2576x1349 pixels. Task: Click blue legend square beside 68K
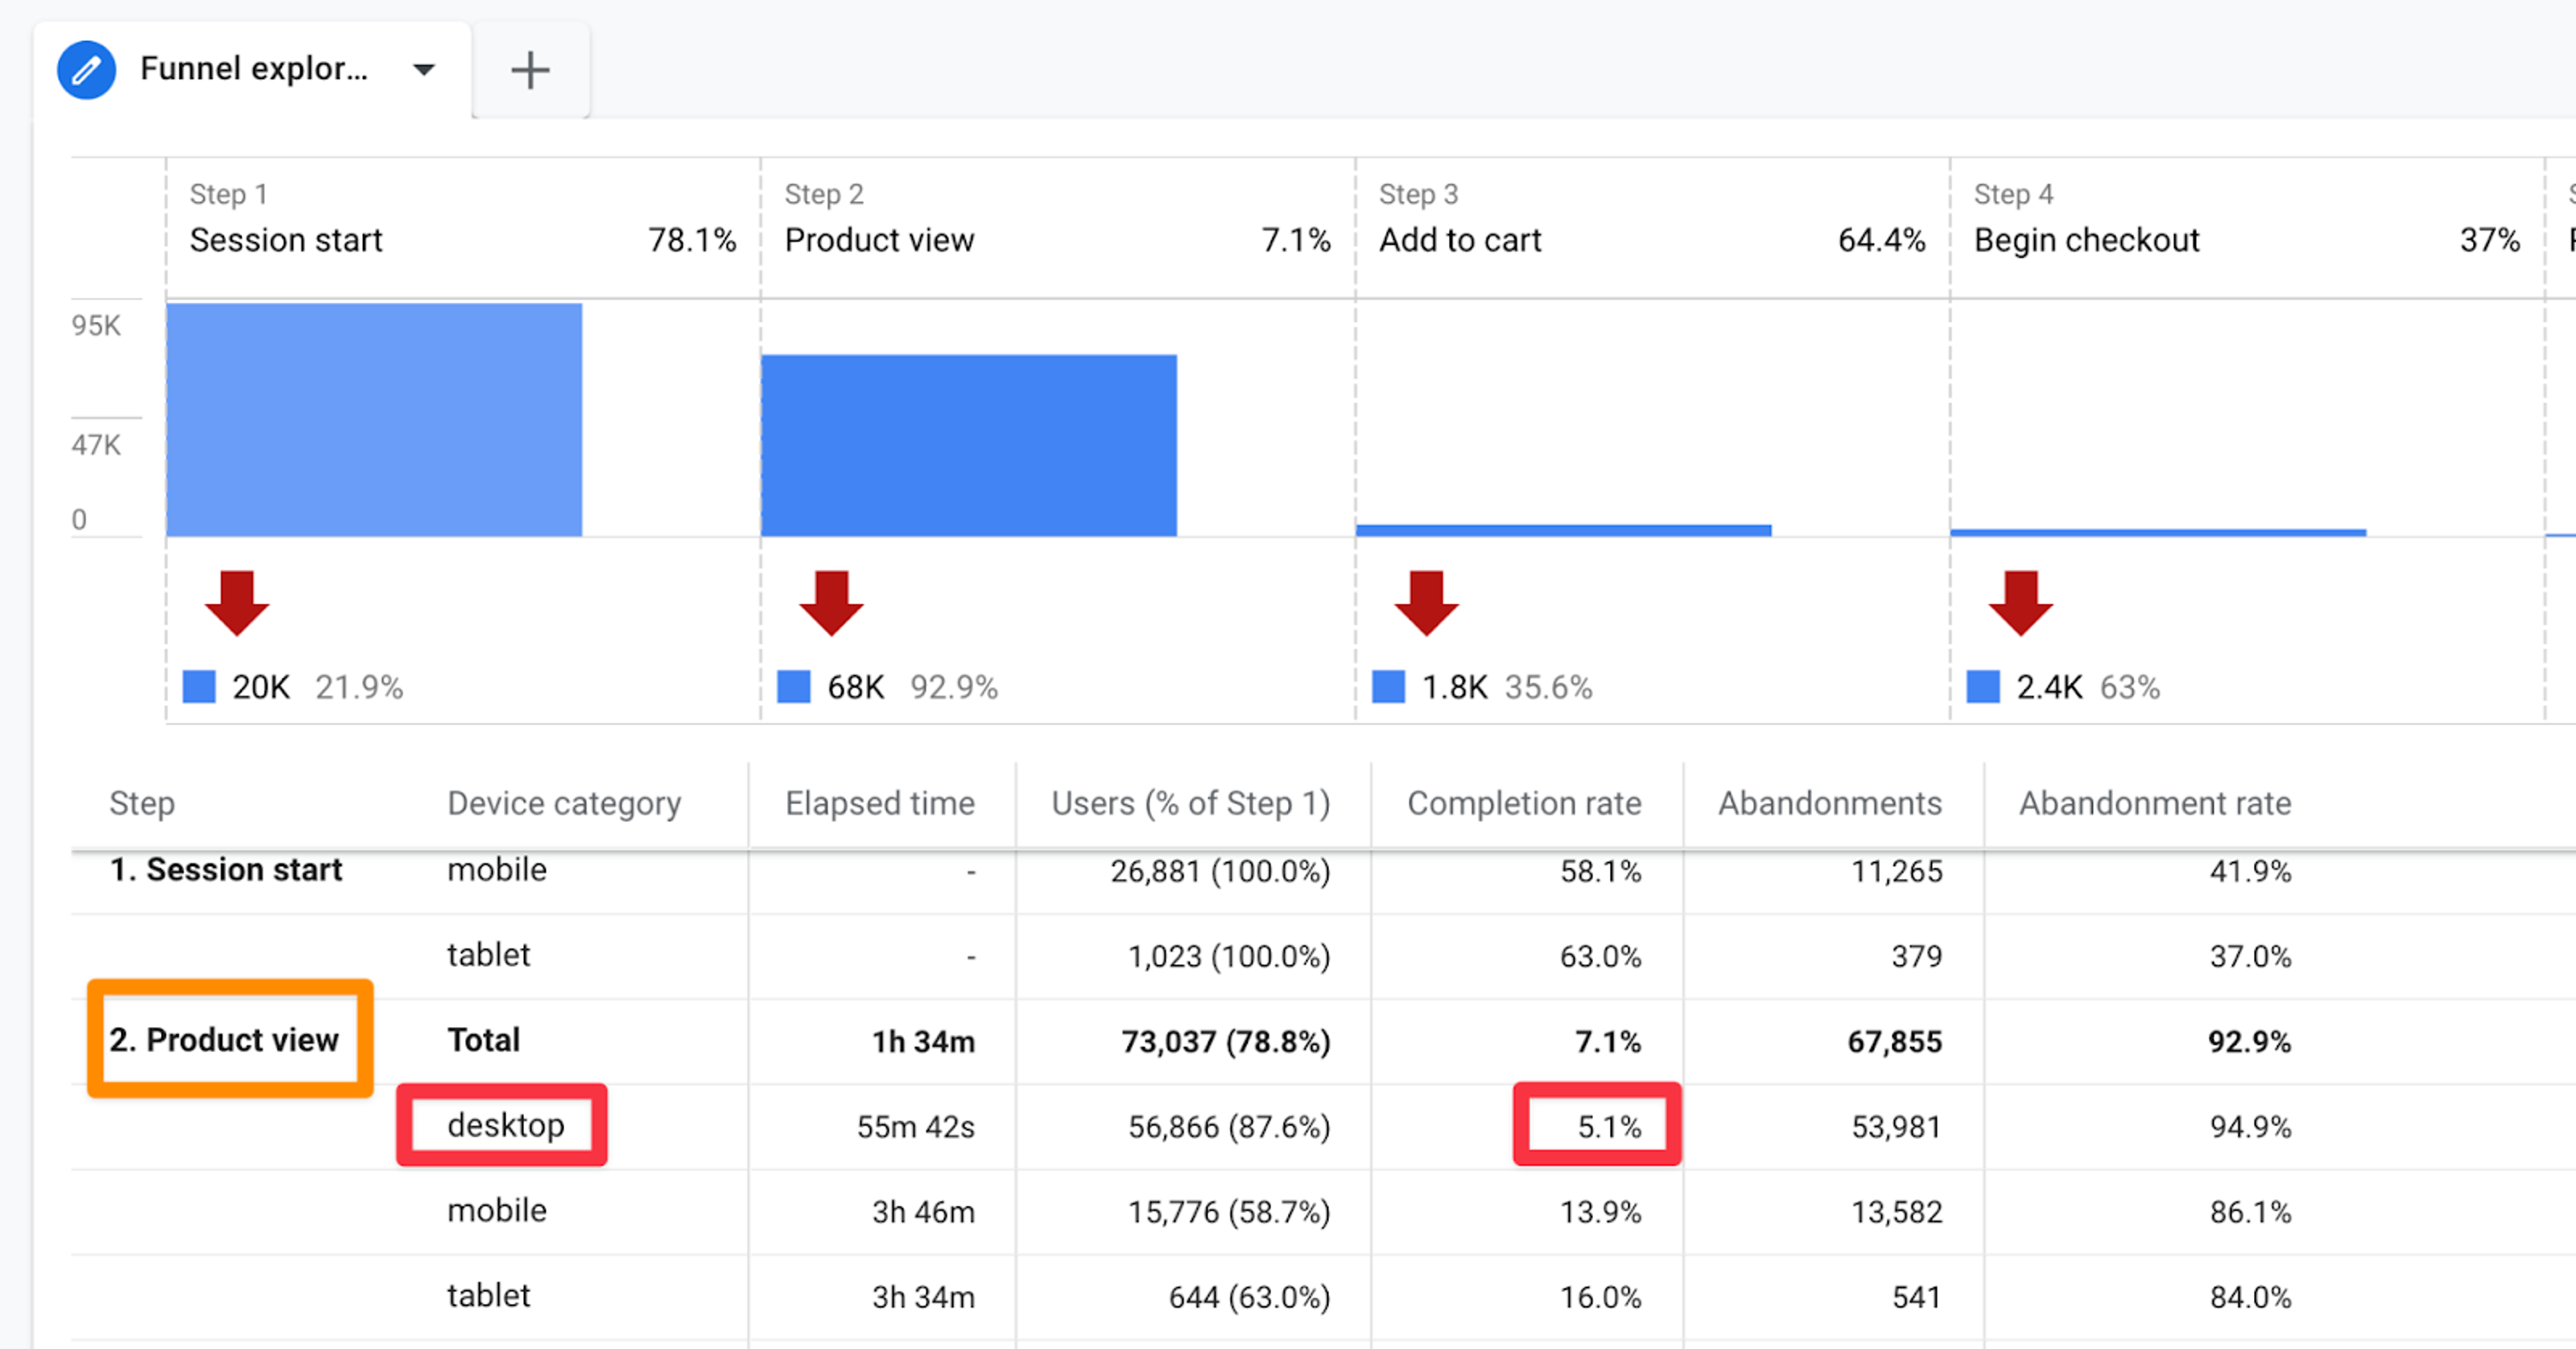pos(794,687)
